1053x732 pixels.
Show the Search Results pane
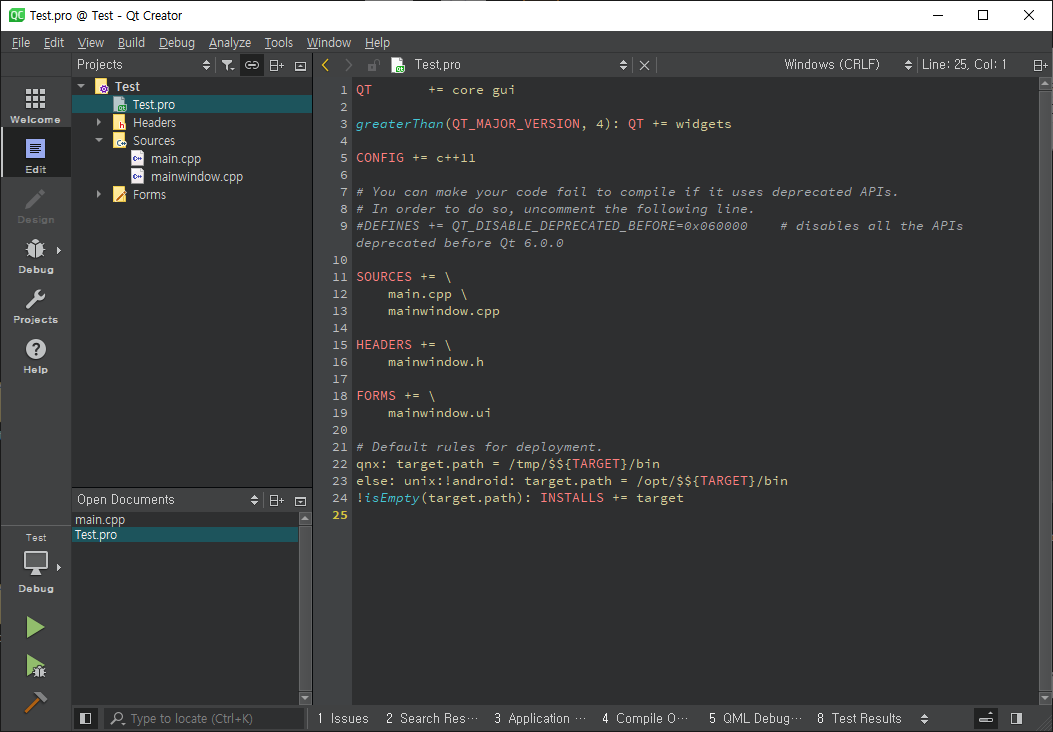432,719
